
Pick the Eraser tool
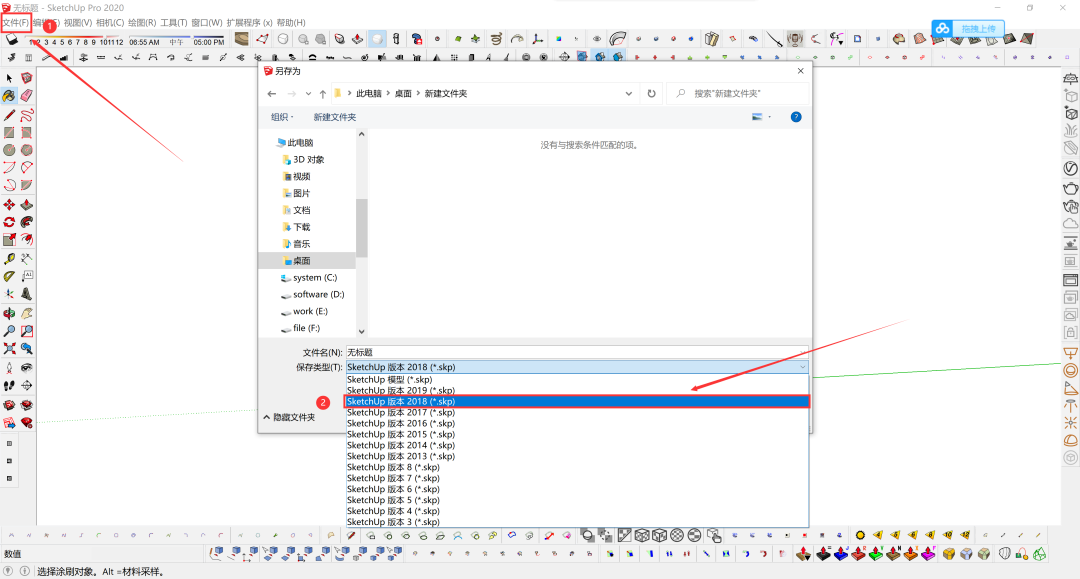click(x=26, y=96)
